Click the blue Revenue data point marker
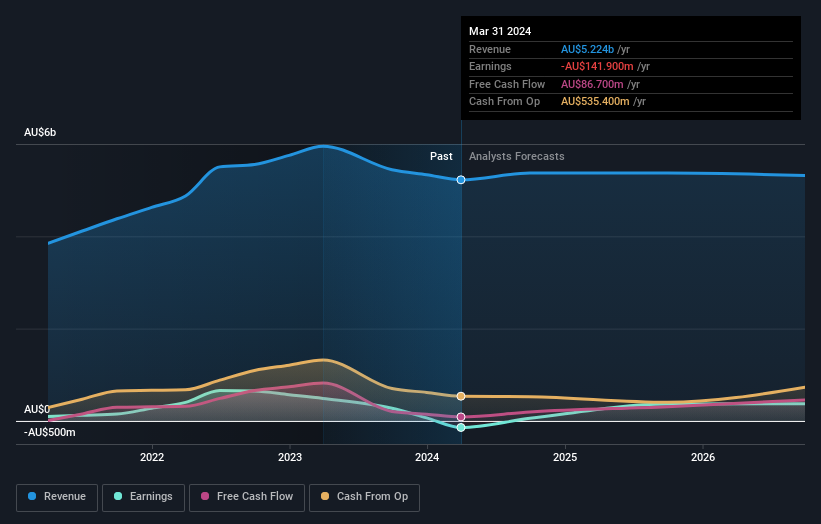This screenshot has width=821, height=524. 461,180
